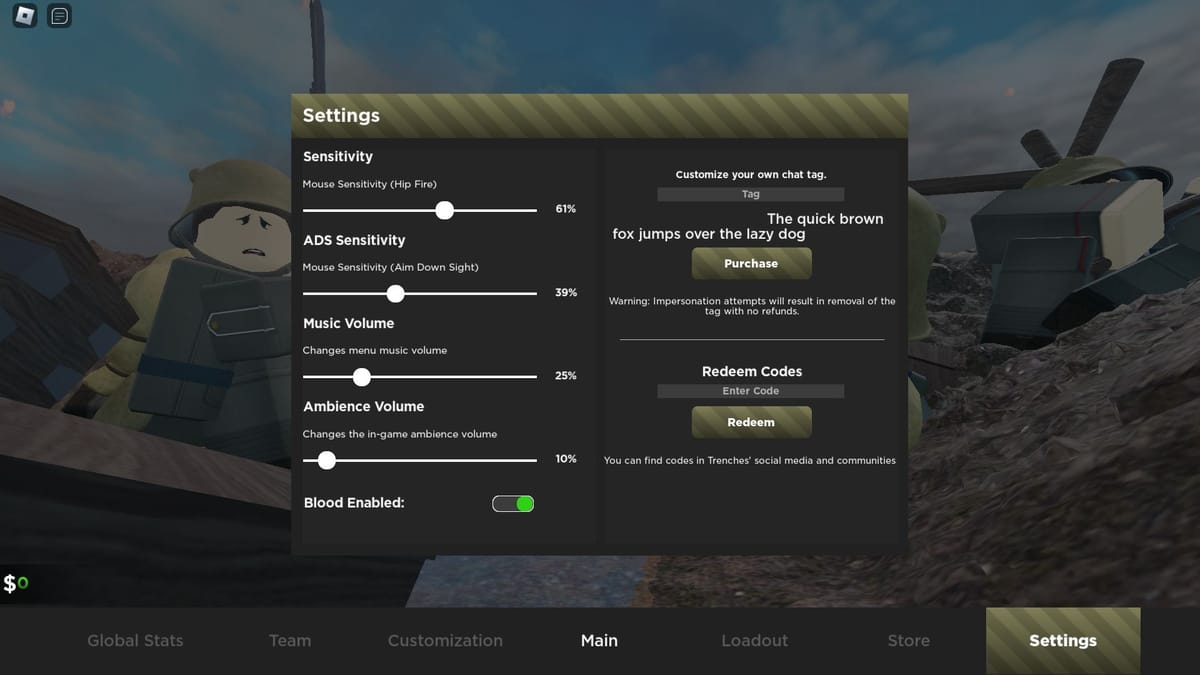Select the Main tab

click(x=599, y=641)
